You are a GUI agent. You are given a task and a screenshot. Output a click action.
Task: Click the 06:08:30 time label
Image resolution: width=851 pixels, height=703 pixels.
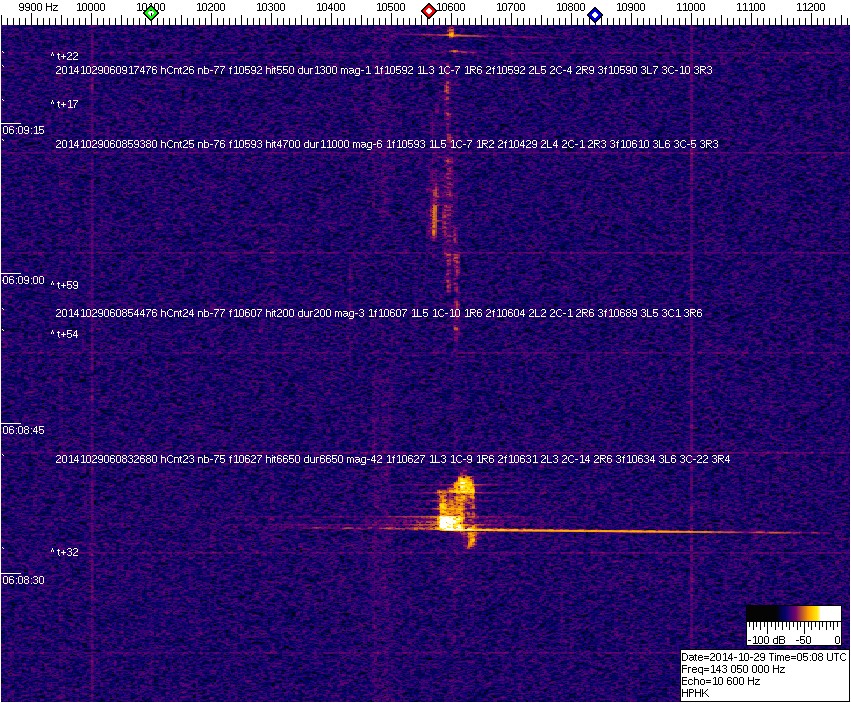23,580
